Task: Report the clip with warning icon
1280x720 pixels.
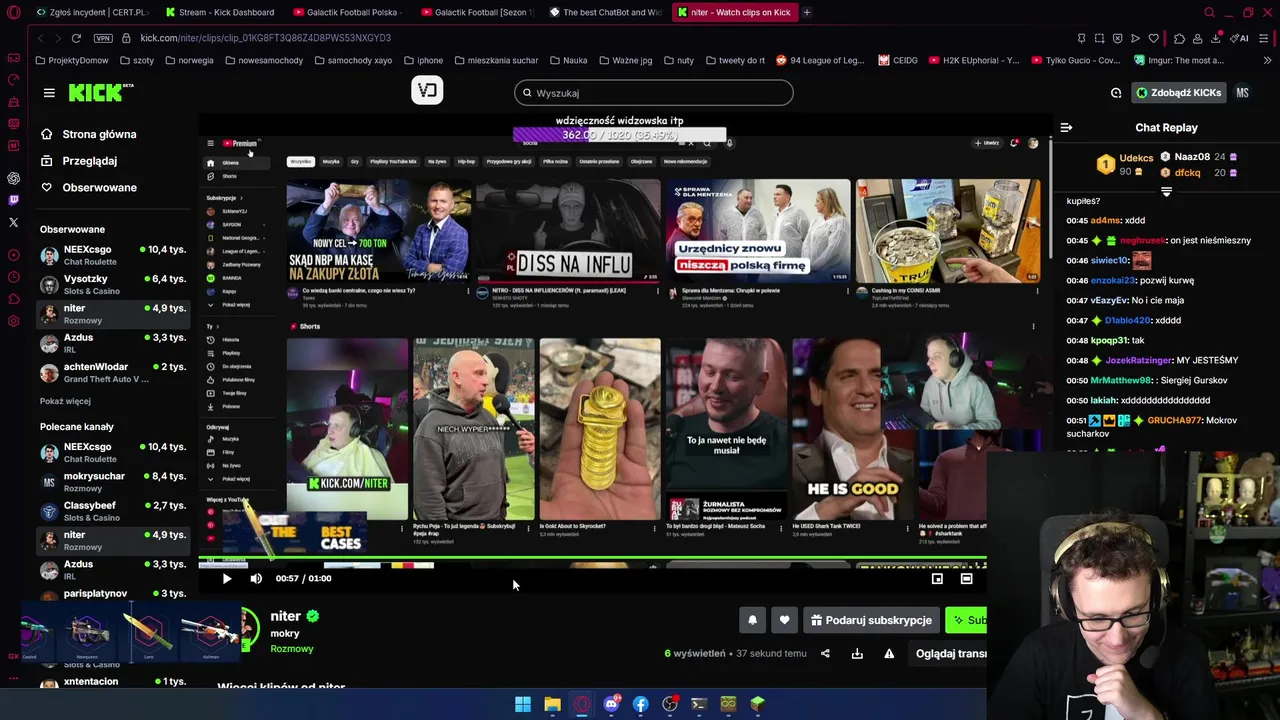Action: click(x=889, y=654)
